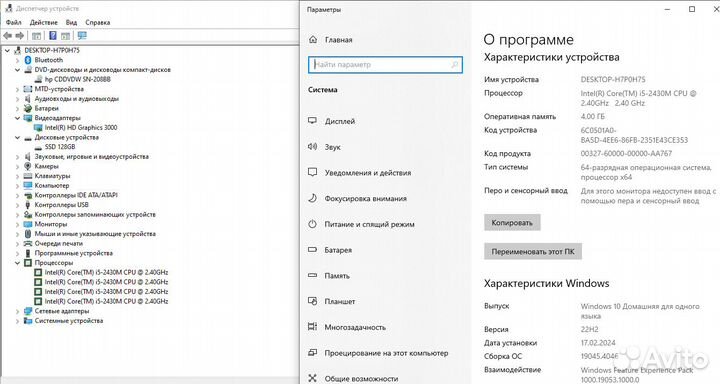The width and height of the screenshot is (720, 384).
Task: Collapse the Видеоадаптеры tree node
Action: (17, 118)
